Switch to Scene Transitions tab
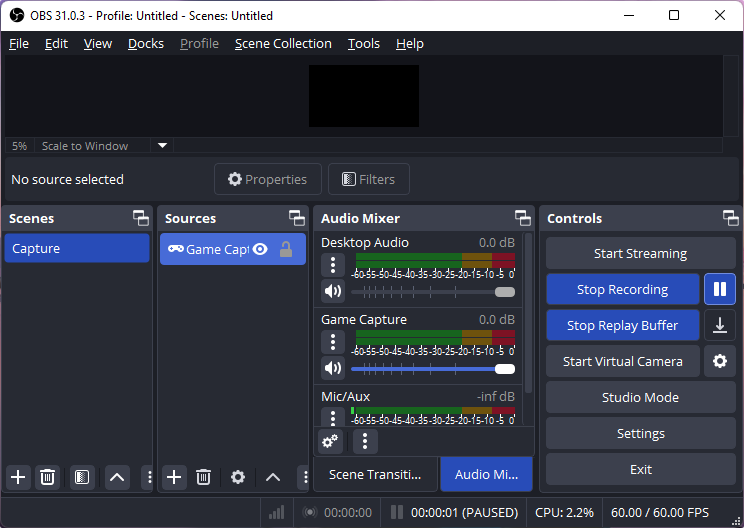This screenshot has width=744, height=528. click(375, 474)
